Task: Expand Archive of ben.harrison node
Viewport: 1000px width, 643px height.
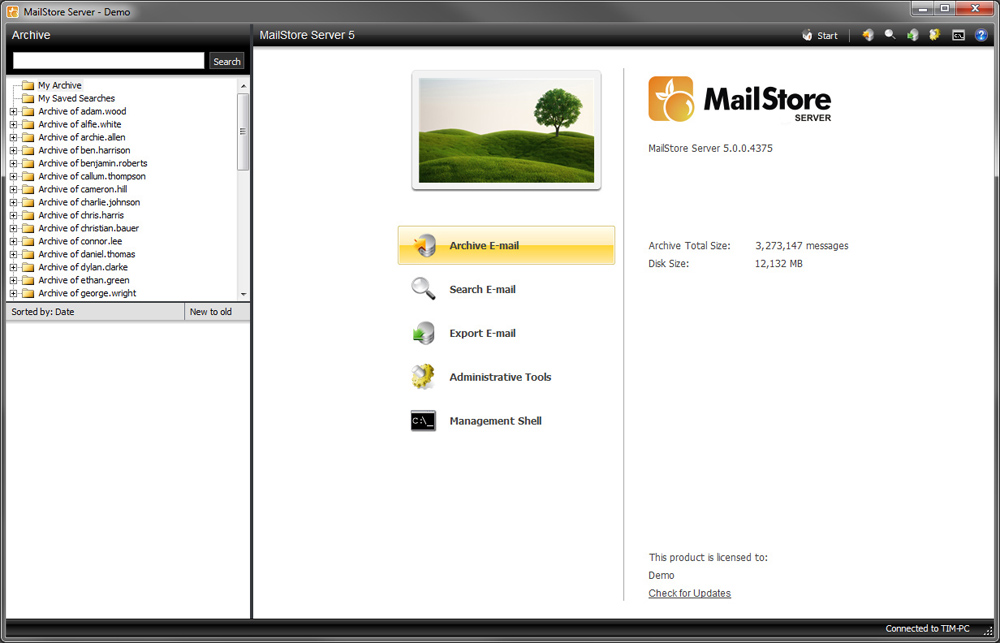Action: [13, 151]
